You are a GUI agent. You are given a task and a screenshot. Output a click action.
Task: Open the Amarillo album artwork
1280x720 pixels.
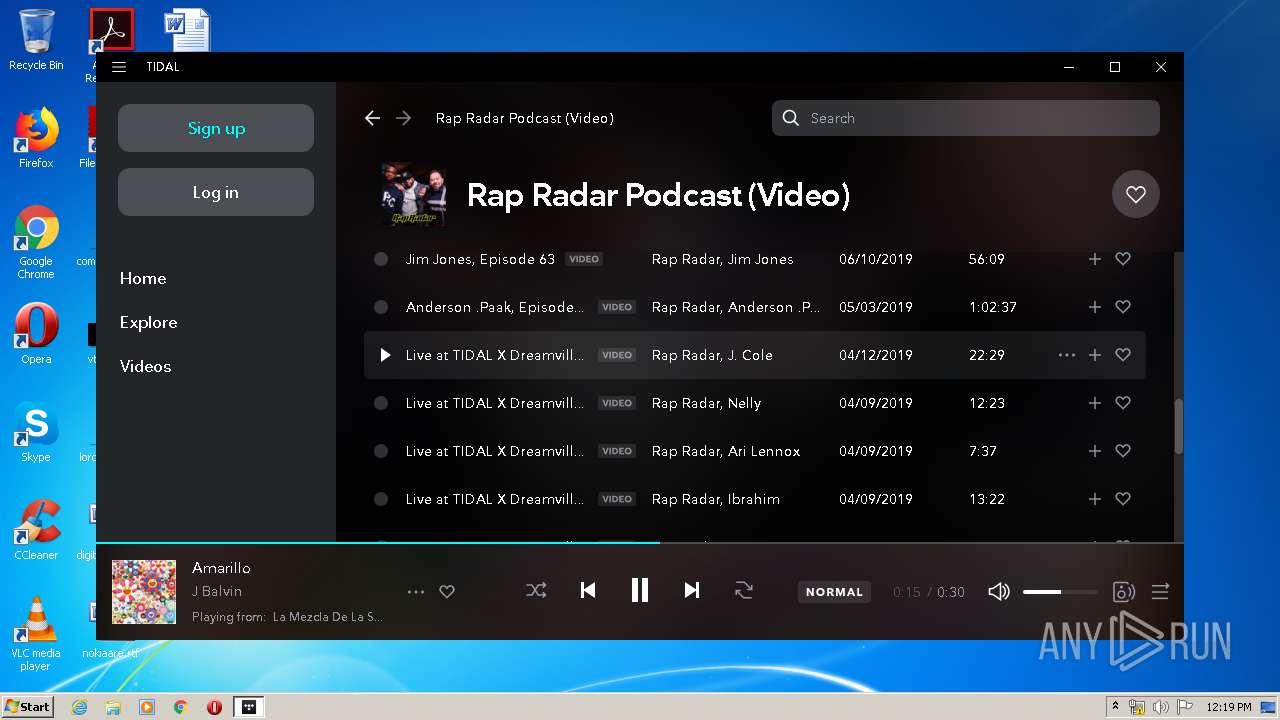[144, 592]
